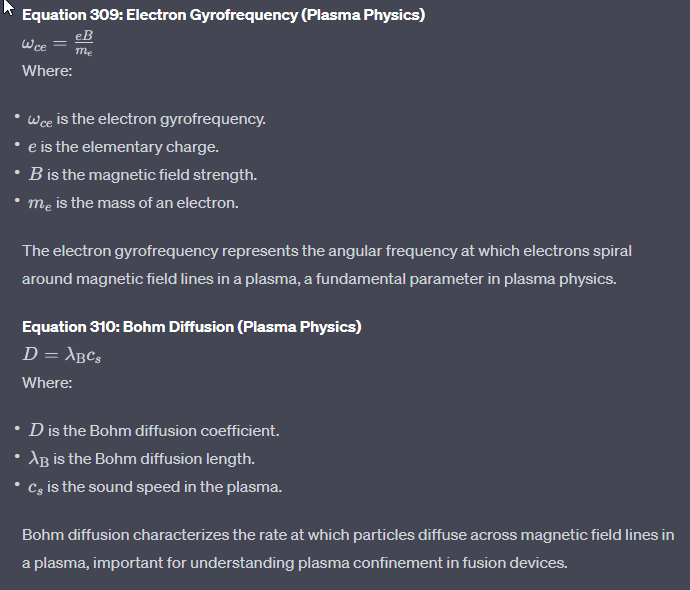This screenshot has width=690, height=590.
Task: Click the 'sound speed in the plasma' bullet
Action: (155, 487)
